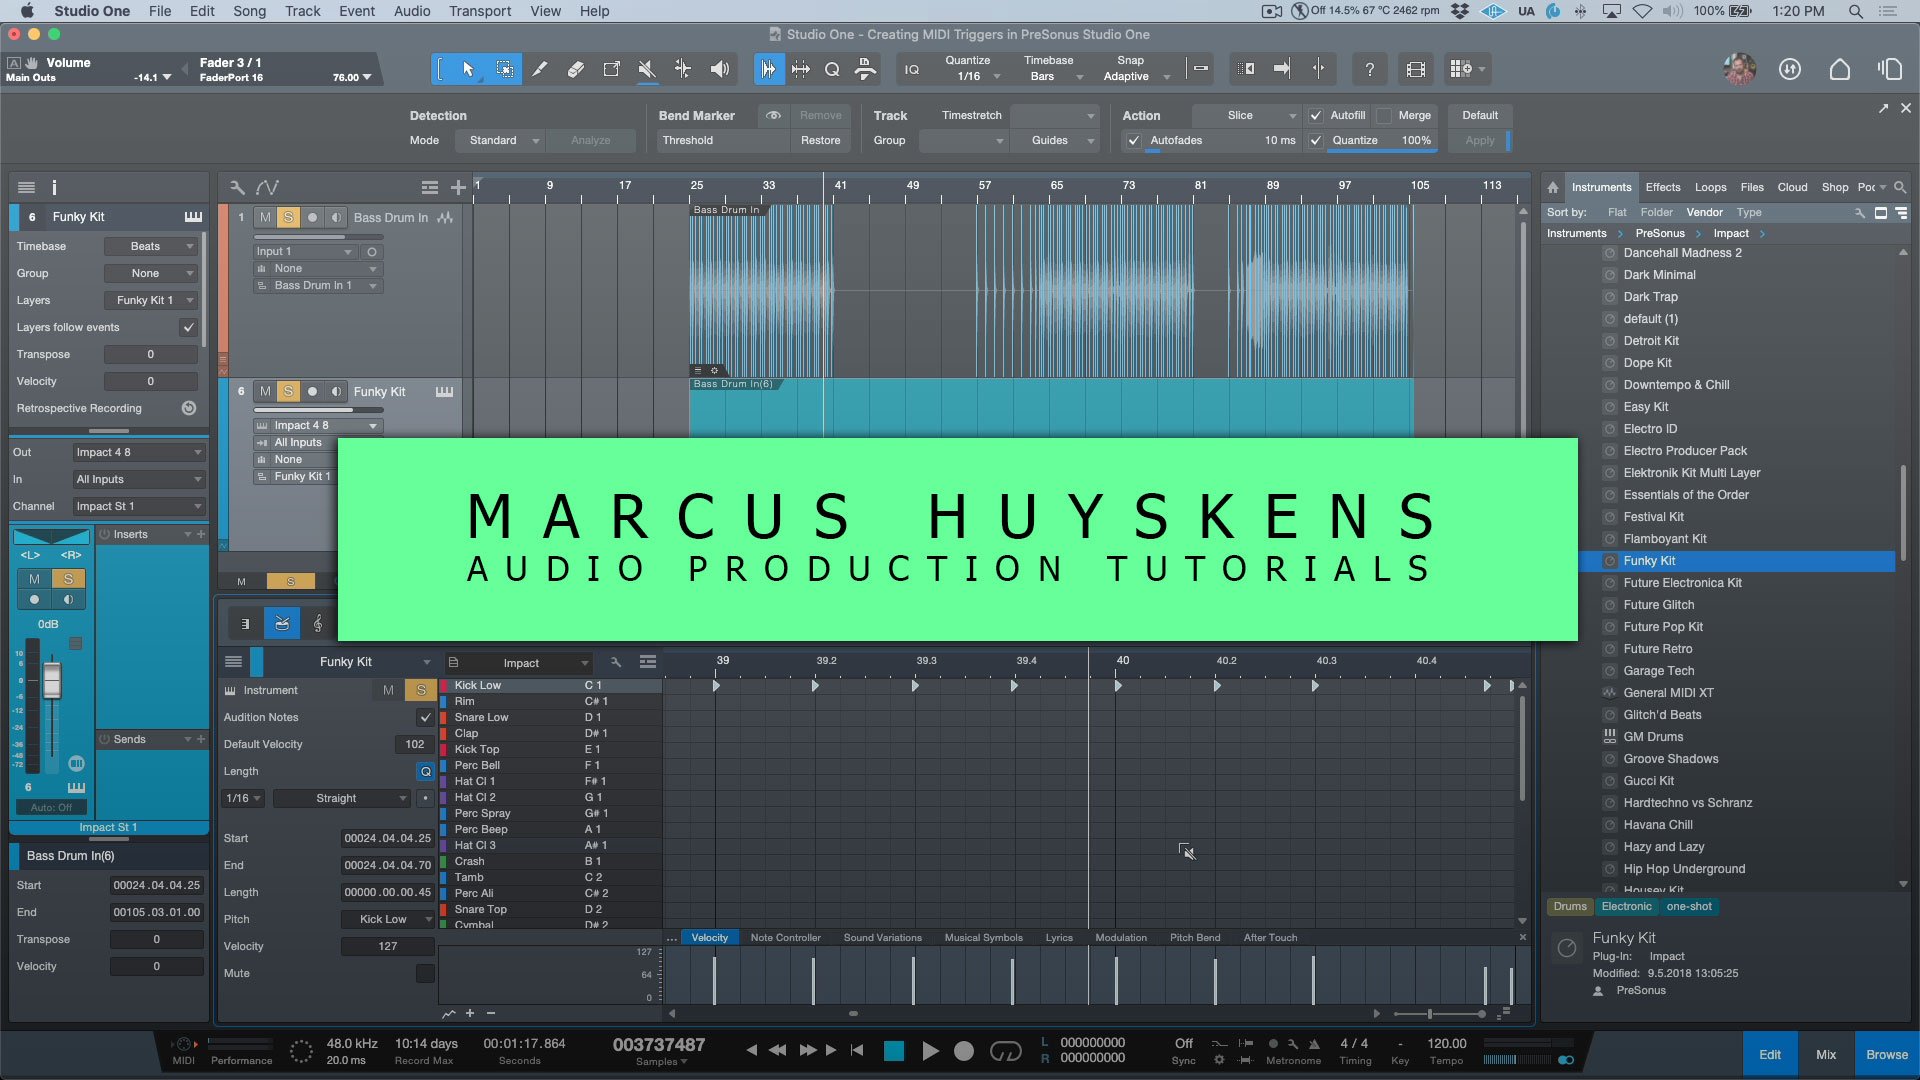Open Out Impact 4 8 dropdown
The image size is (1920, 1080).
tap(139, 452)
